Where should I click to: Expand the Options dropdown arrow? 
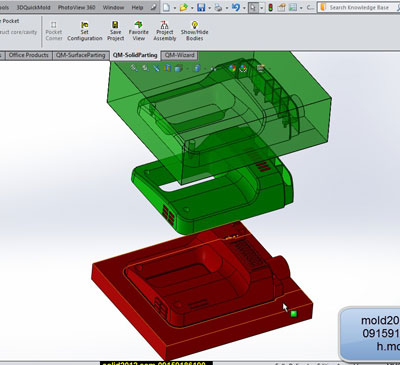click(x=301, y=8)
